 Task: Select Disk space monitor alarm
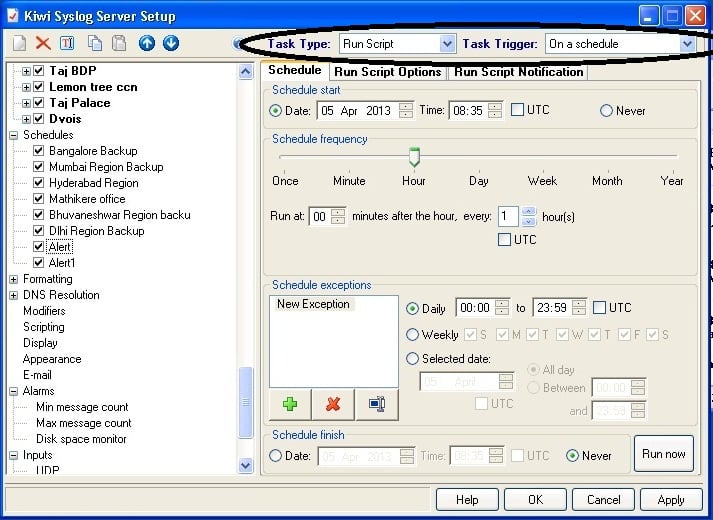coord(81,439)
